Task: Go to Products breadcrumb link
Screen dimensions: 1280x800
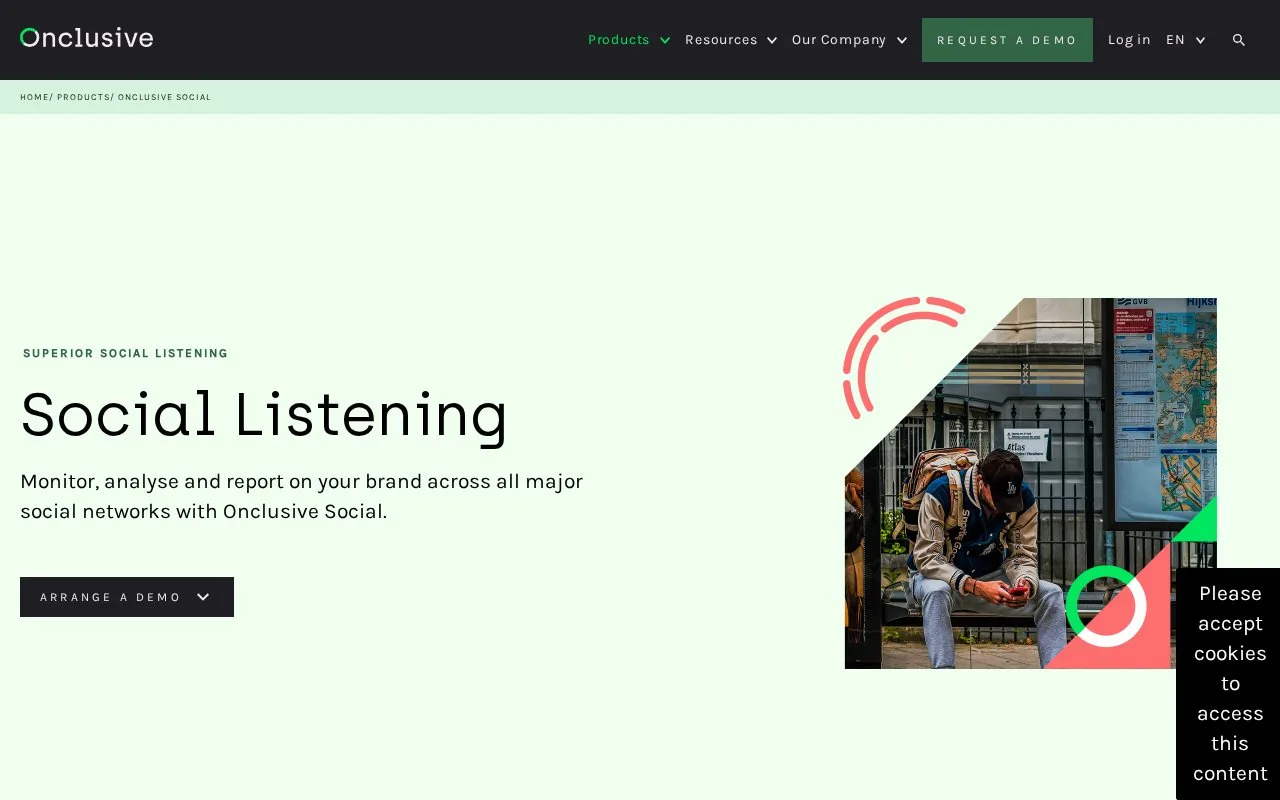Action: (83, 97)
